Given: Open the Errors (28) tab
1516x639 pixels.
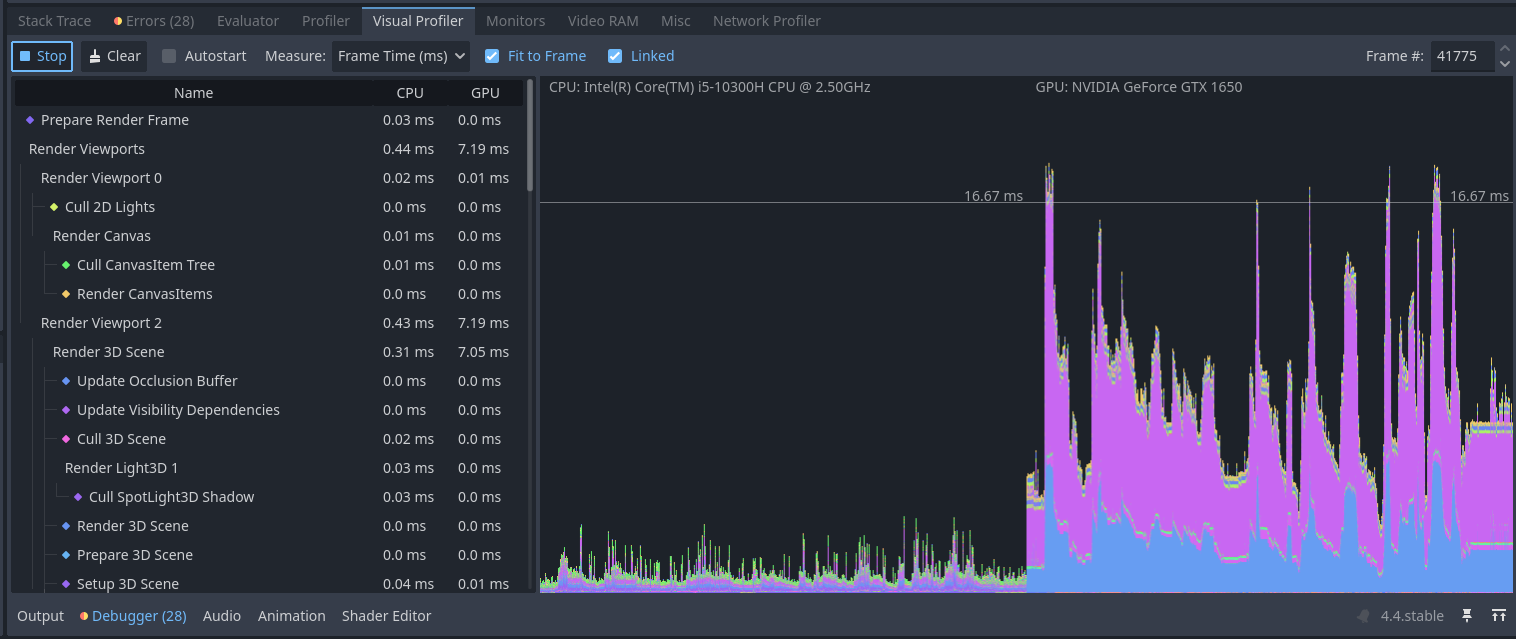Looking at the screenshot, I should click(x=154, y=20).
